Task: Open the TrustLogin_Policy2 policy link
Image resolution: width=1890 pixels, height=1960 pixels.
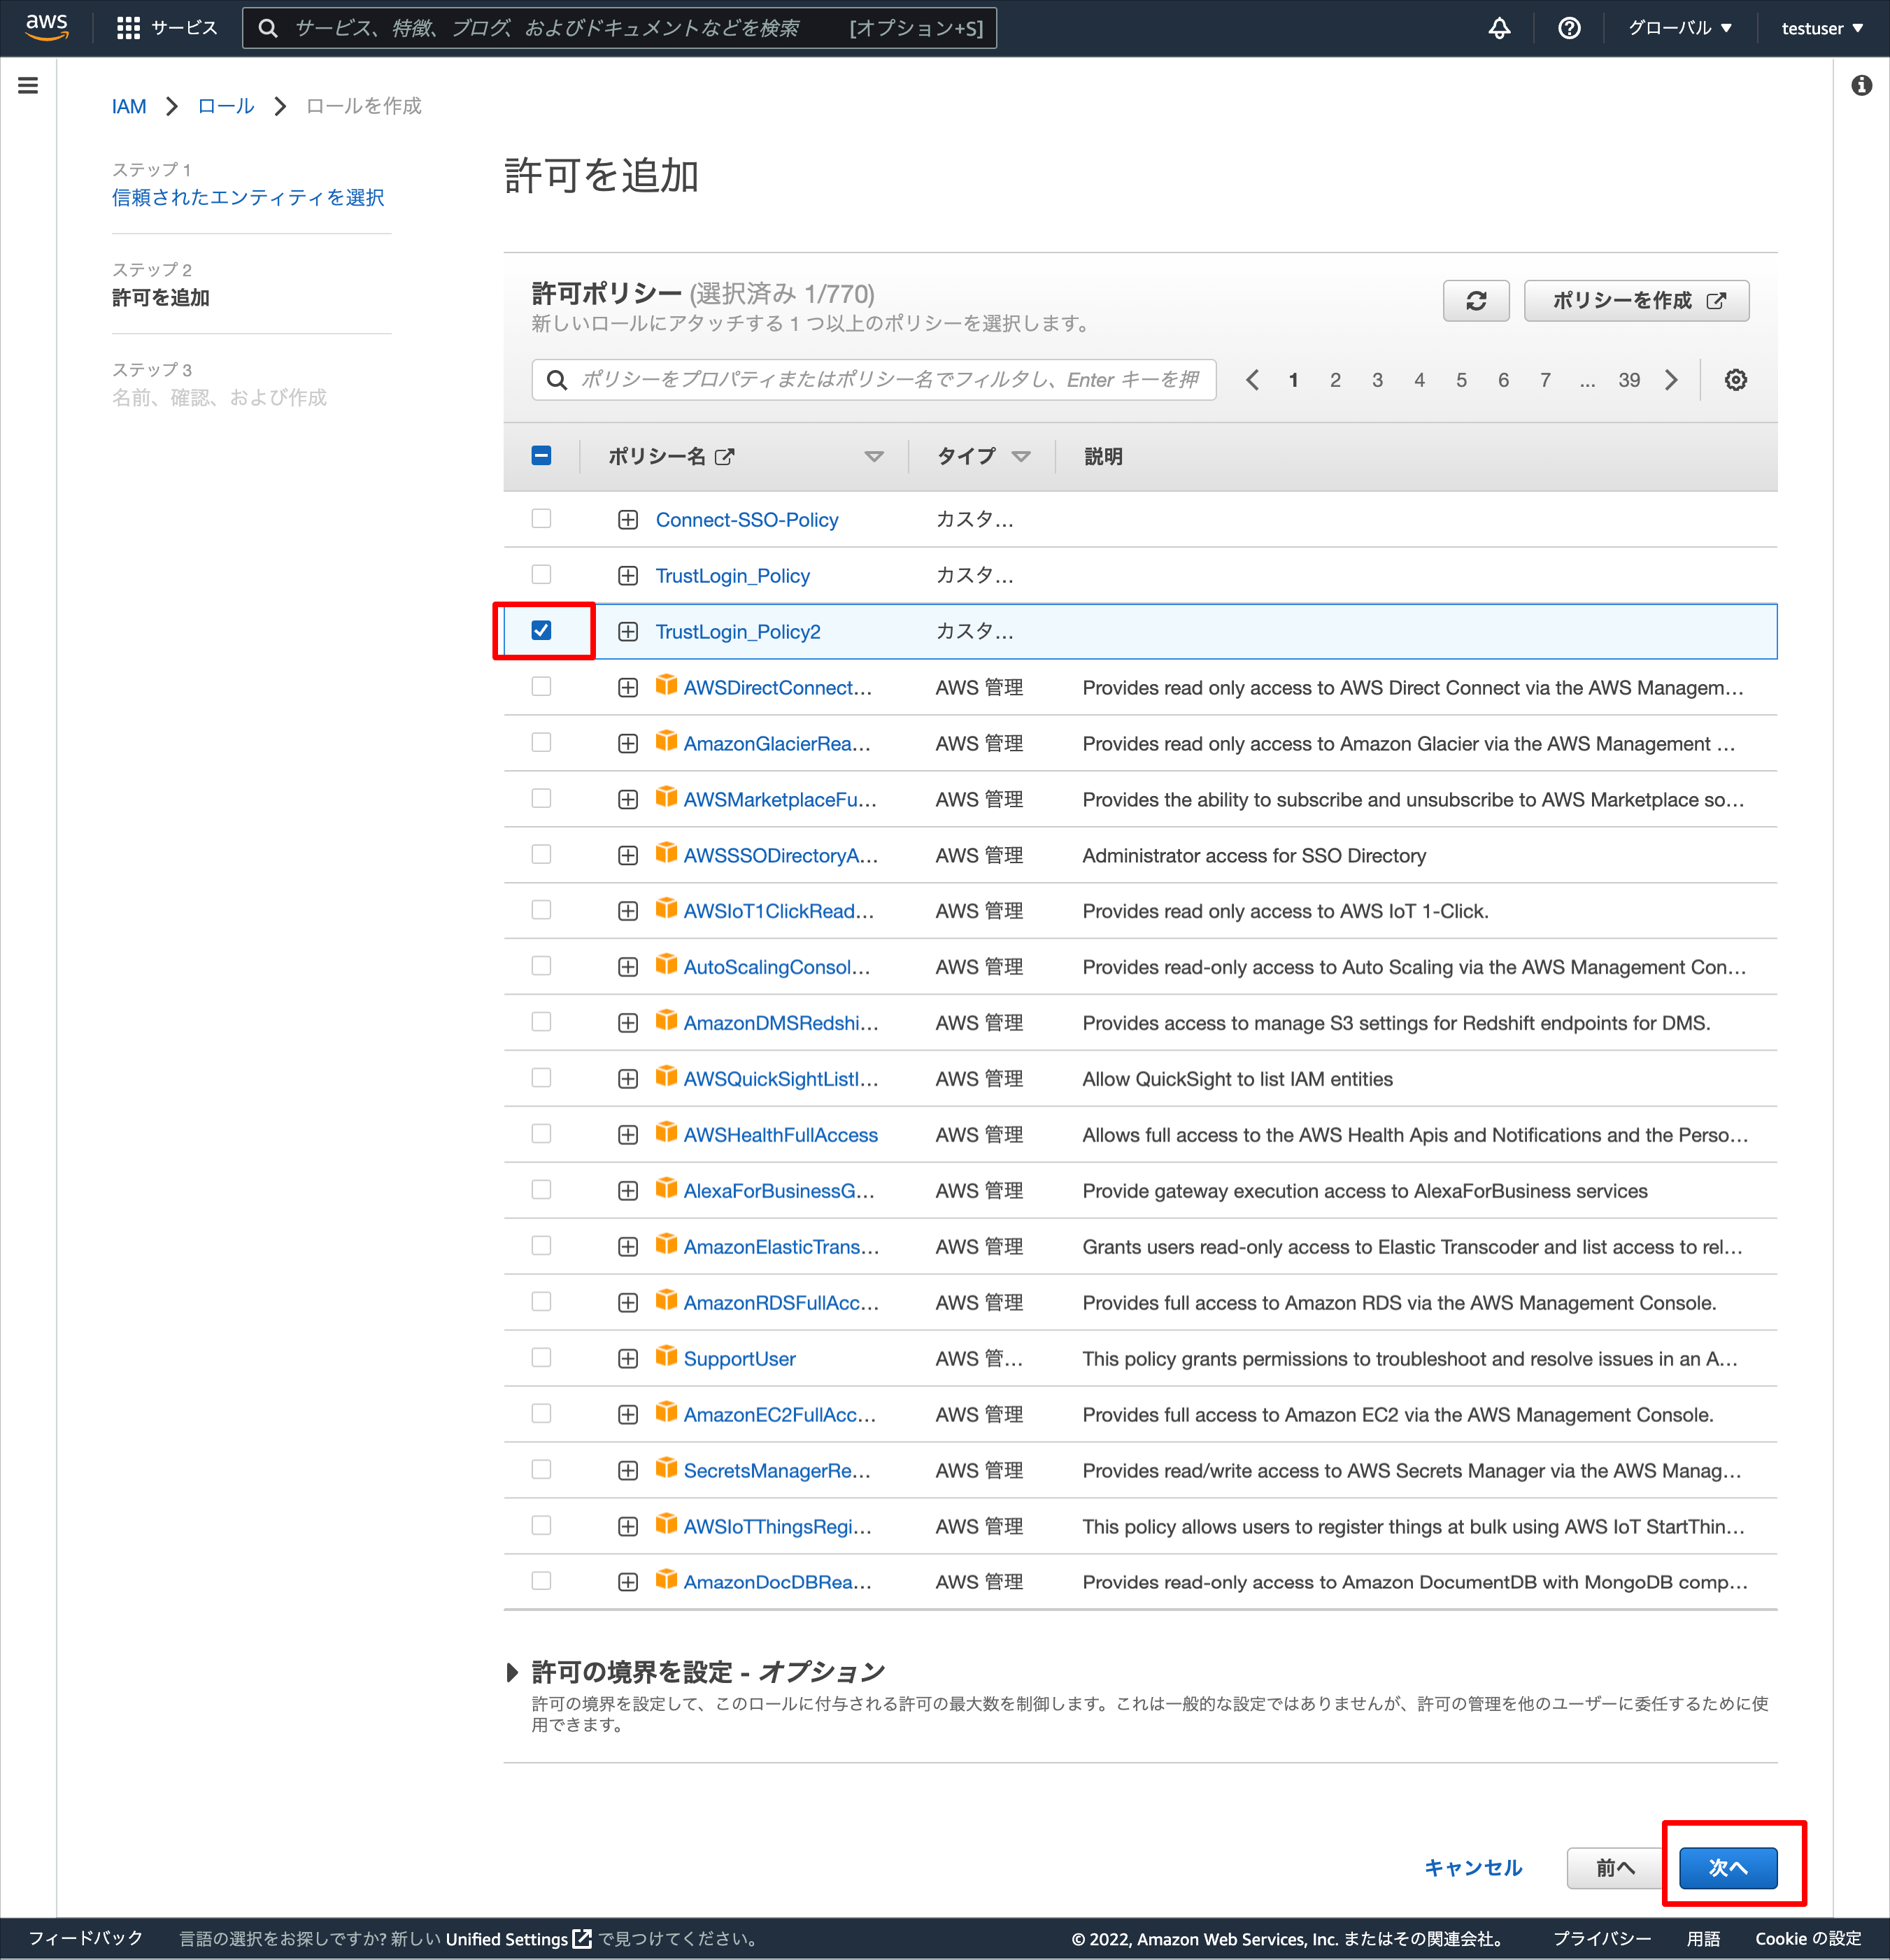Action: click(738, 632)
